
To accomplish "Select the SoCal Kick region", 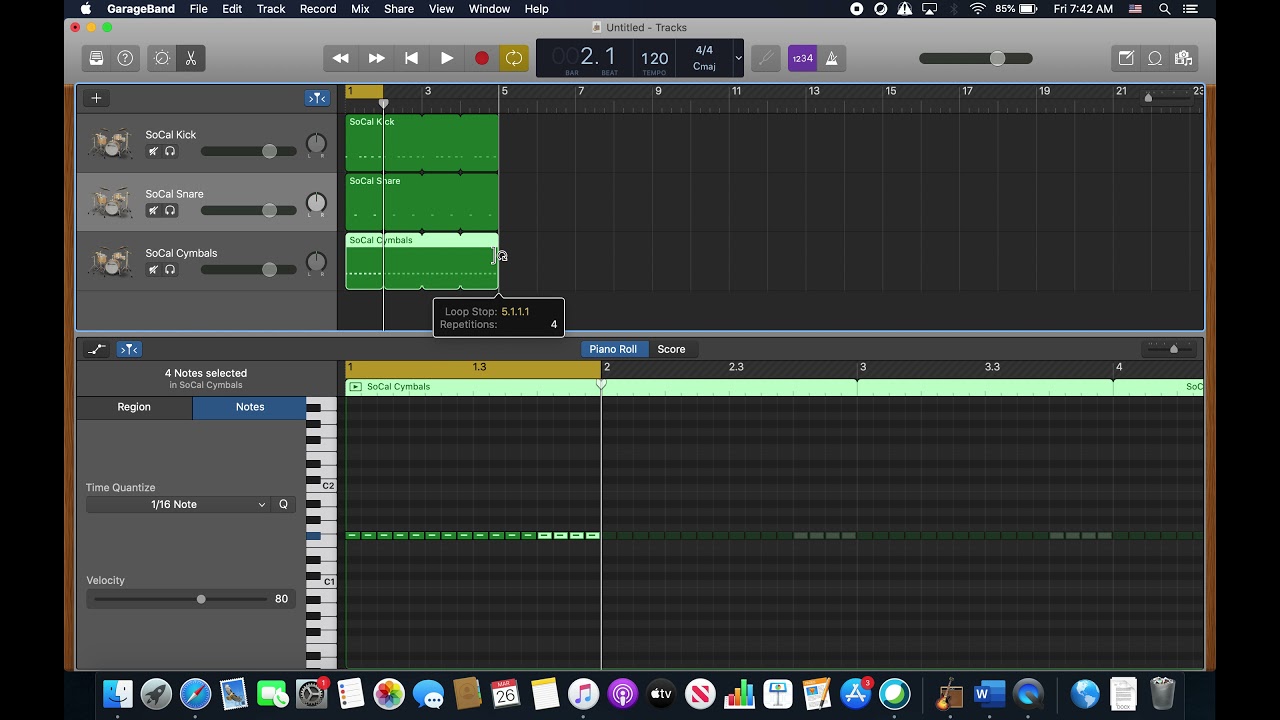I will click(x=422, y=143).
